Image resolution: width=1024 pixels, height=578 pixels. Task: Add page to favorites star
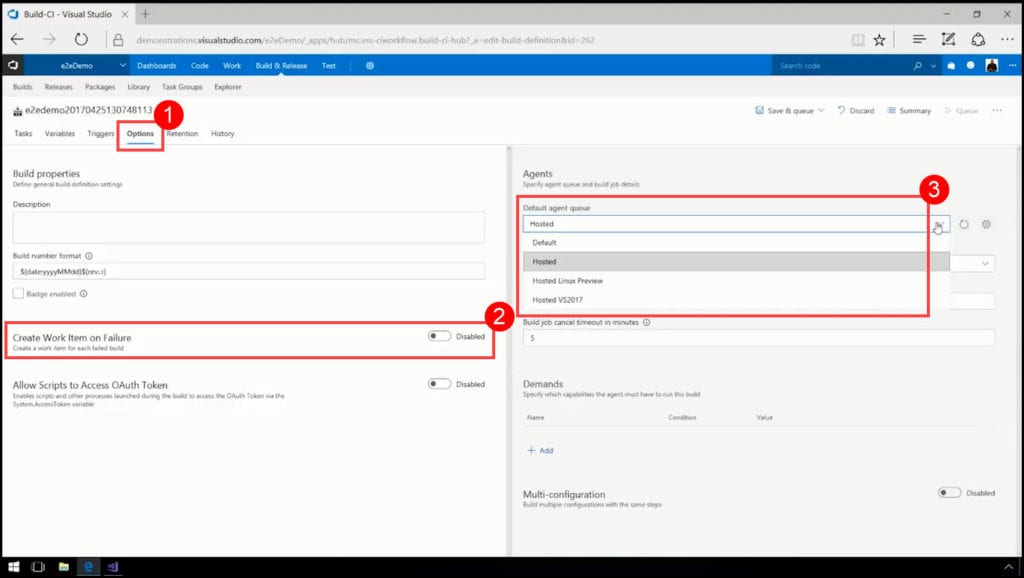[880, 40]
